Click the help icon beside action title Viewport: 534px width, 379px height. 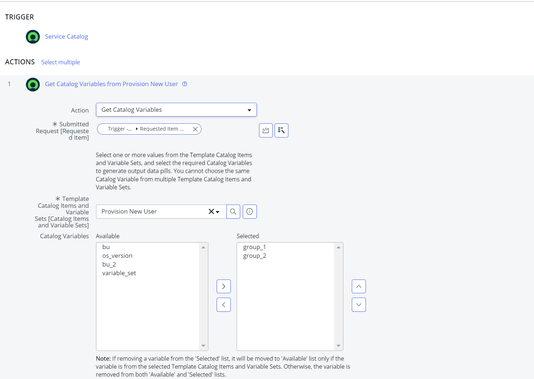click(x=185, y=84)
